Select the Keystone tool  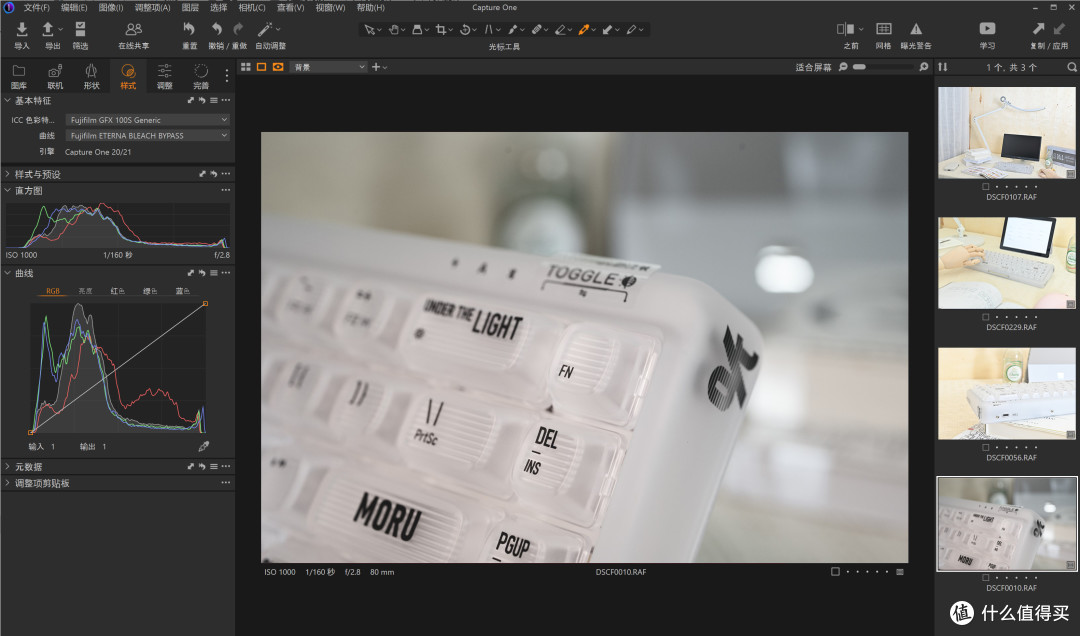click(x=488, y=30)
